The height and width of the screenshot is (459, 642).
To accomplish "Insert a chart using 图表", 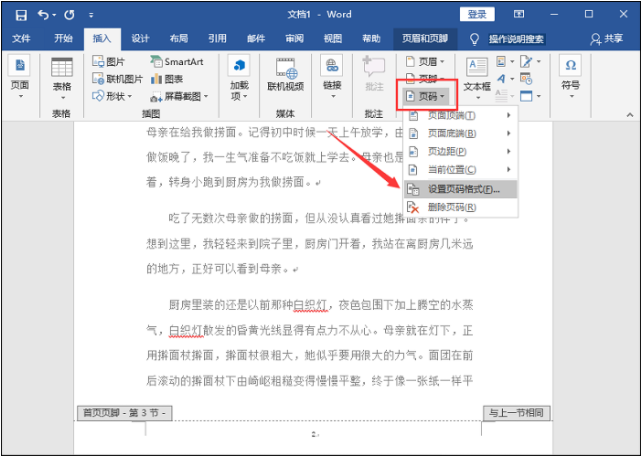I will coord(168,79).
